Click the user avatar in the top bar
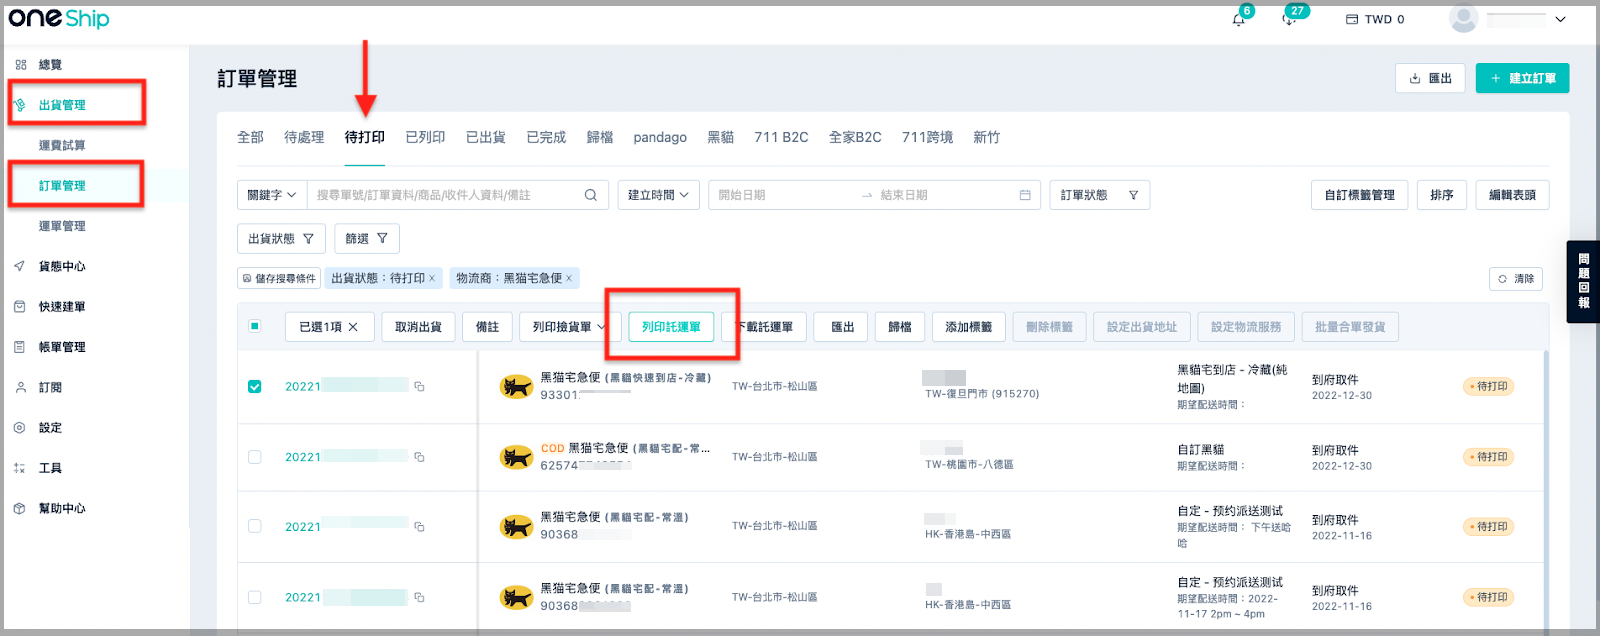 click(1464, 18)
